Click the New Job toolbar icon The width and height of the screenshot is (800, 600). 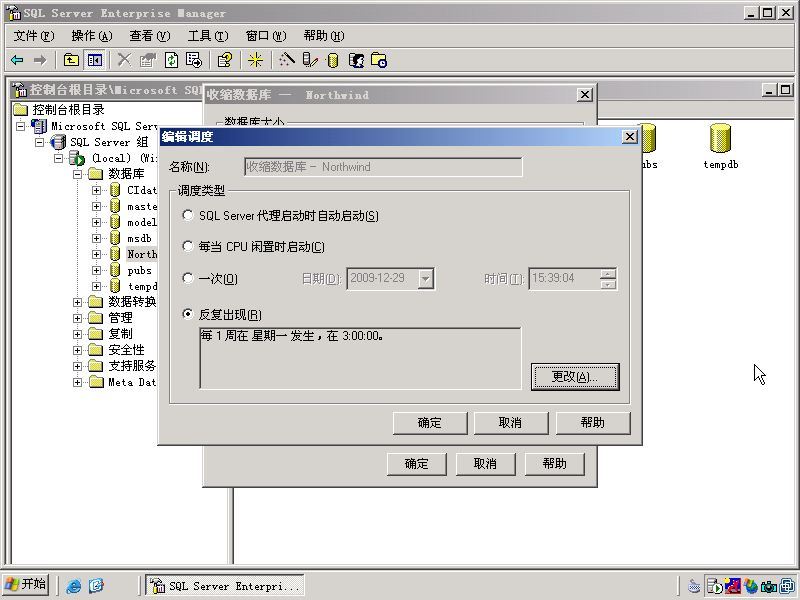click(379, 60)
